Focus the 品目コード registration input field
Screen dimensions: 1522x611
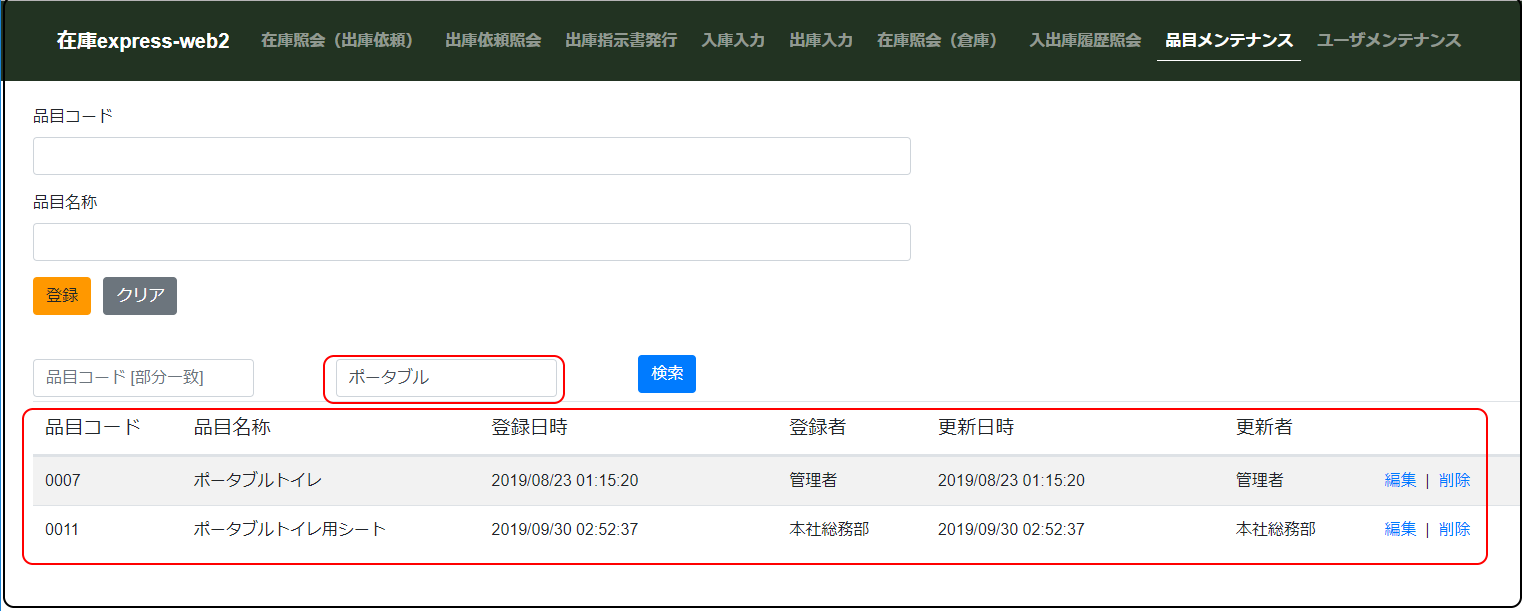[x=471, y=156]
